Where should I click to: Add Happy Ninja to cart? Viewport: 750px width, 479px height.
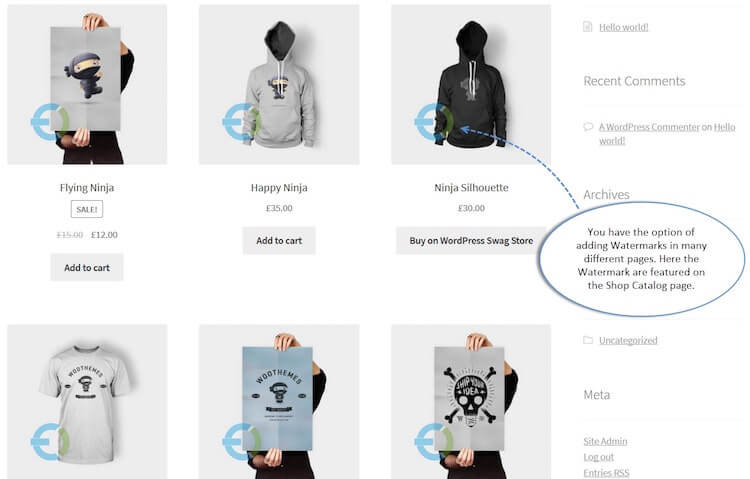pos(279,241)
